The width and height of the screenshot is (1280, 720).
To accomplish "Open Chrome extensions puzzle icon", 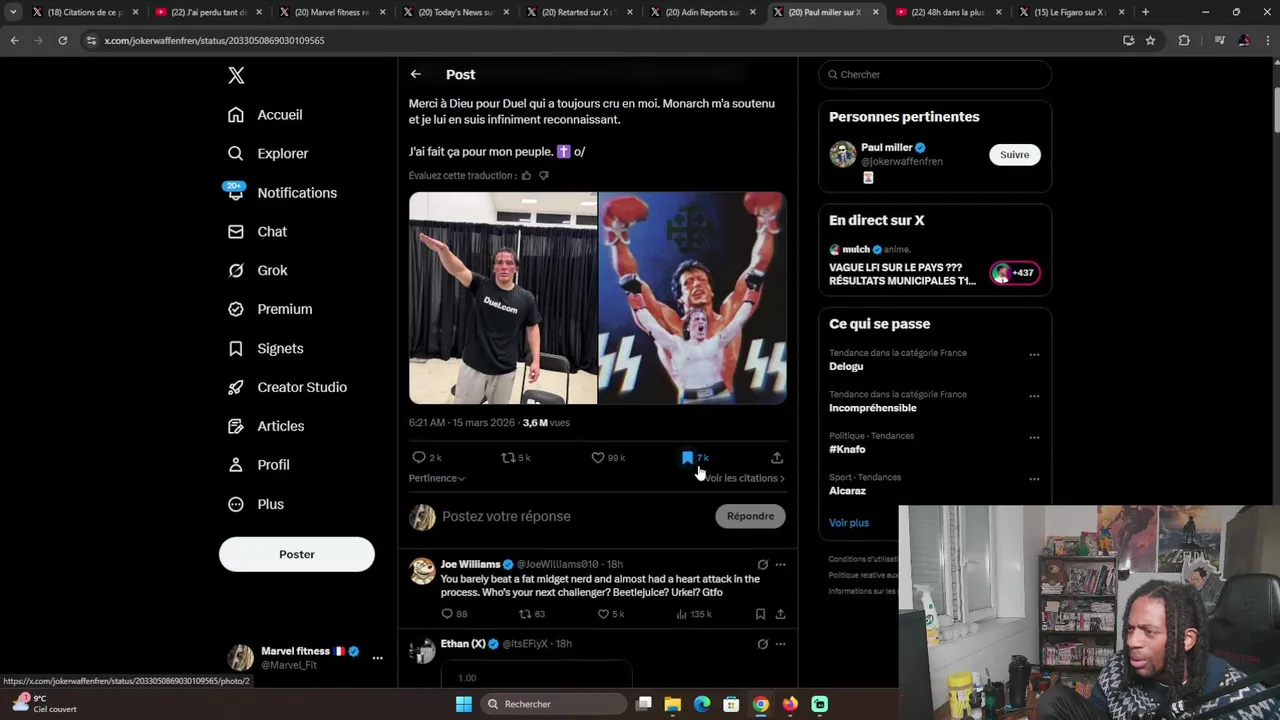I will [x=1184, y=40].
